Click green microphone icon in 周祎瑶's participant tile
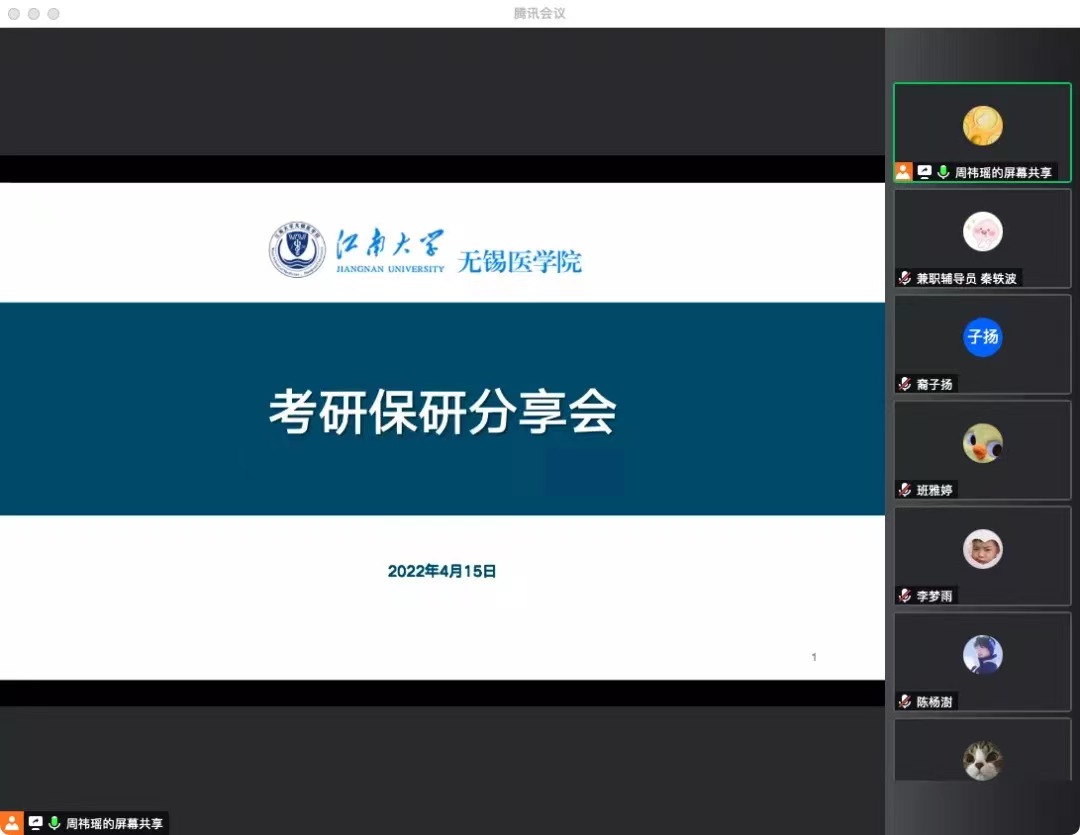Image resolution: width=1080 pixels, height=835 pixels. (x=943, y=172)
